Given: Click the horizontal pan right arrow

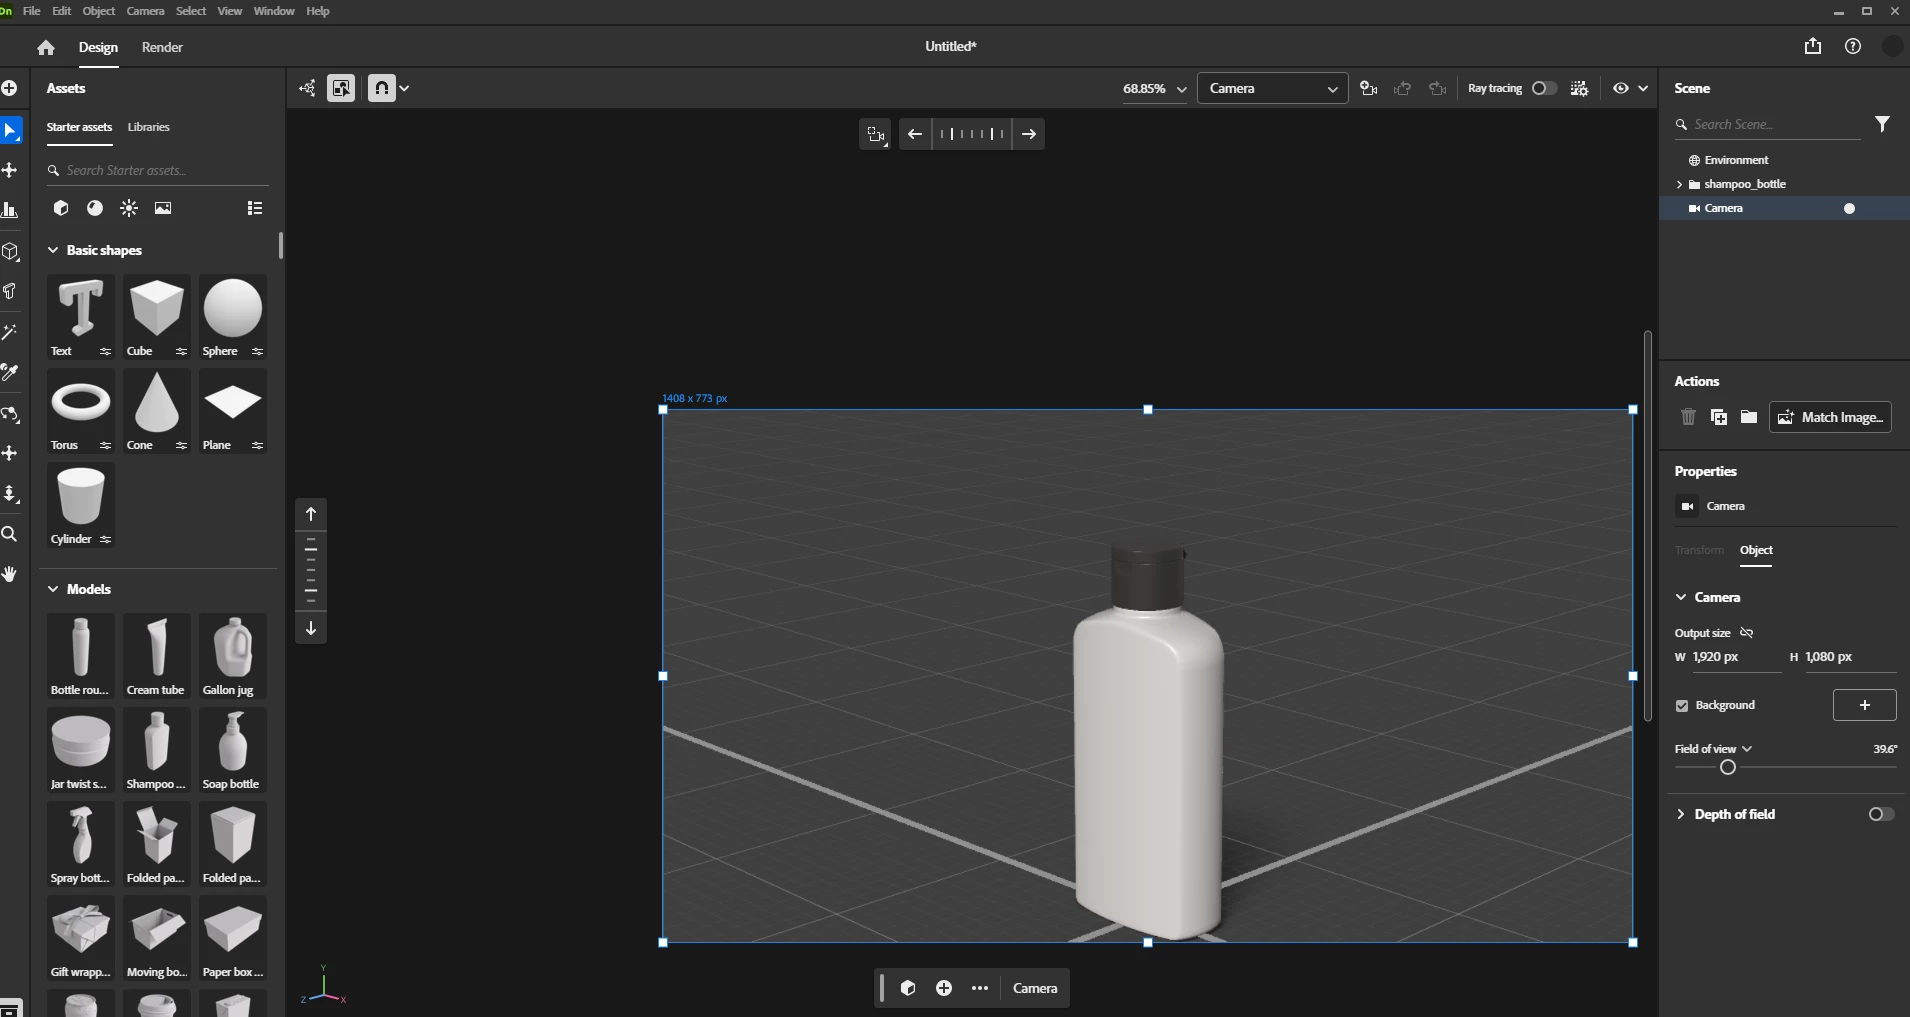Looking at the screenshot, I should click(1028, 134).
